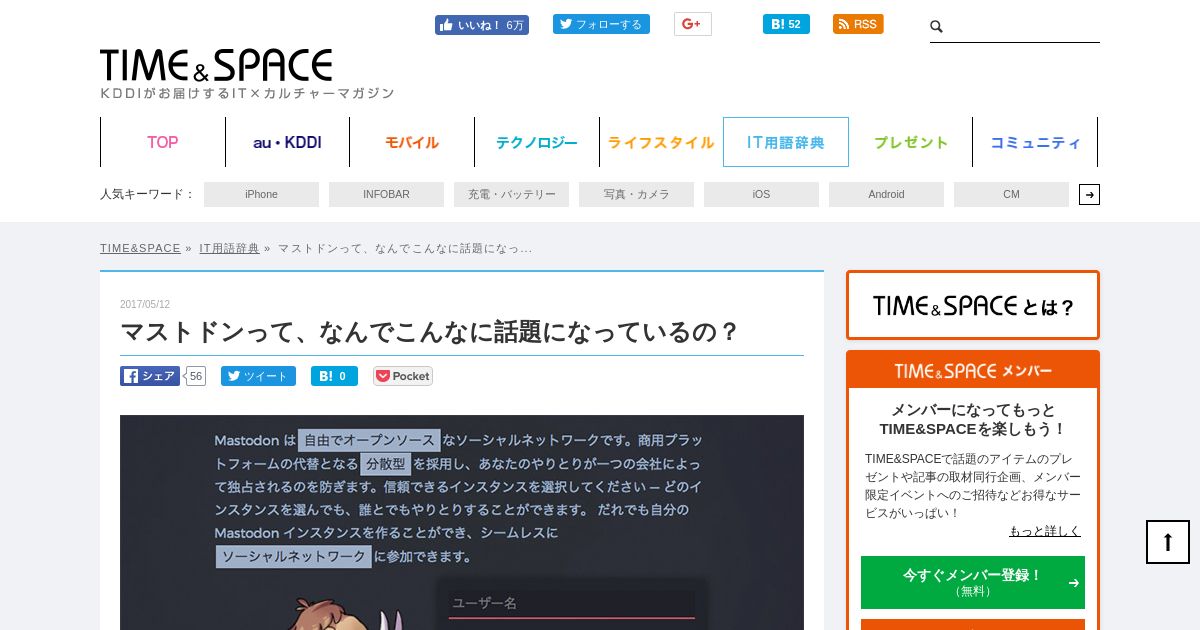Screen dimensions: 1200x630
Task: Click the TIME&SPACE breadcrumb link
Action: coord(140,248)
